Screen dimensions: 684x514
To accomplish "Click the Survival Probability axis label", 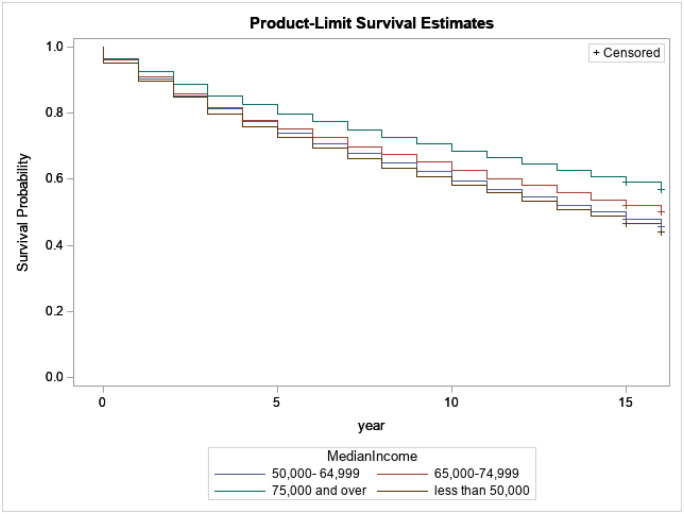I will pos(23,212).
